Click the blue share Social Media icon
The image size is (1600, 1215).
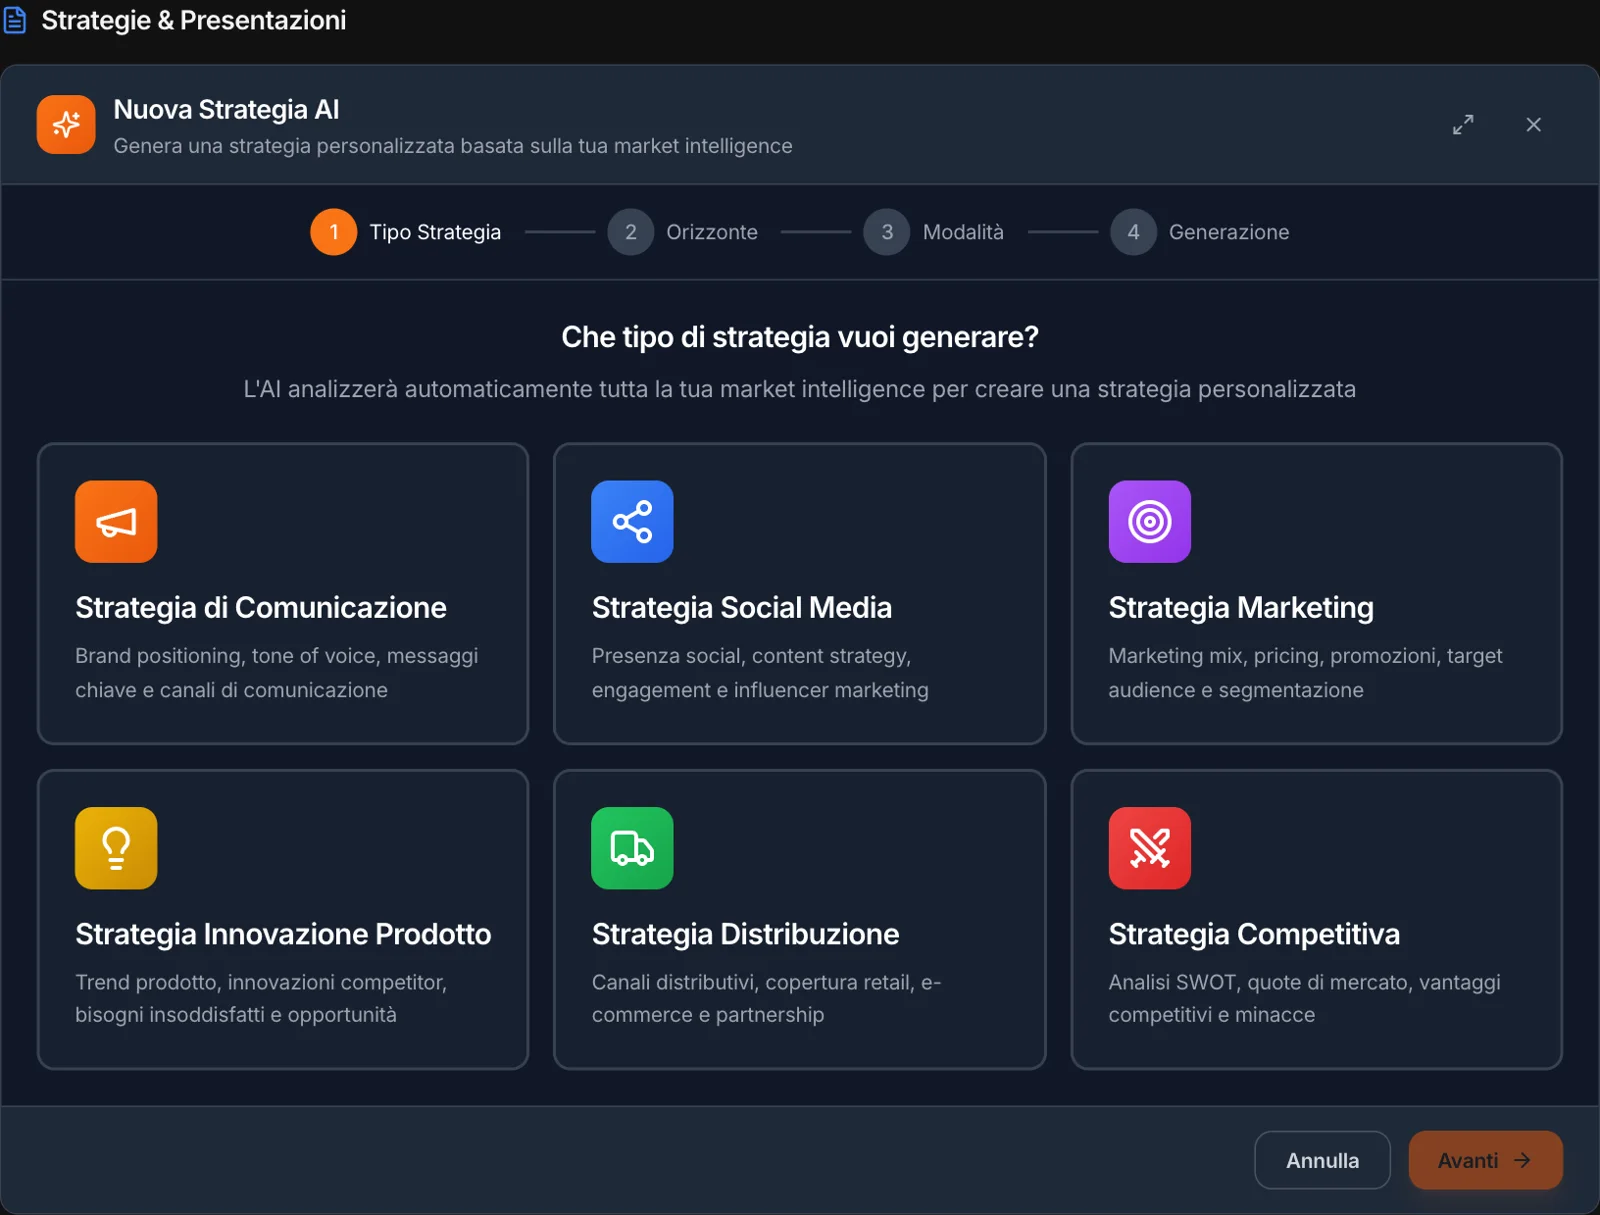coord(632,521)
